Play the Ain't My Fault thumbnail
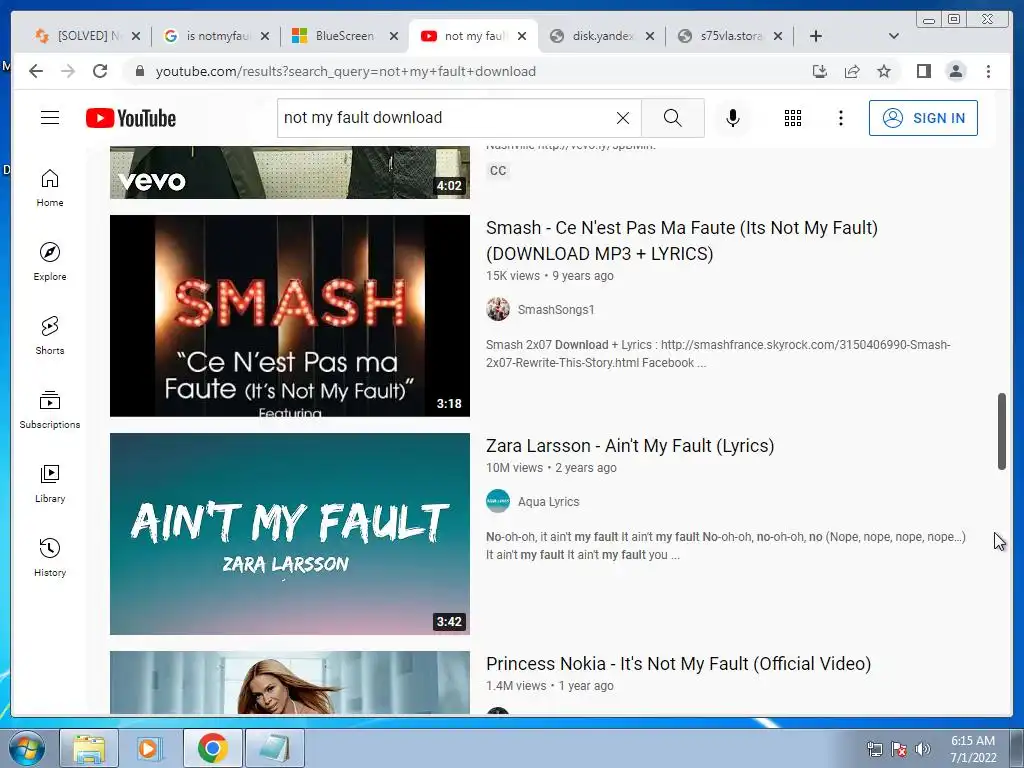The image size is (1024, 768). (x=290, y=534)
